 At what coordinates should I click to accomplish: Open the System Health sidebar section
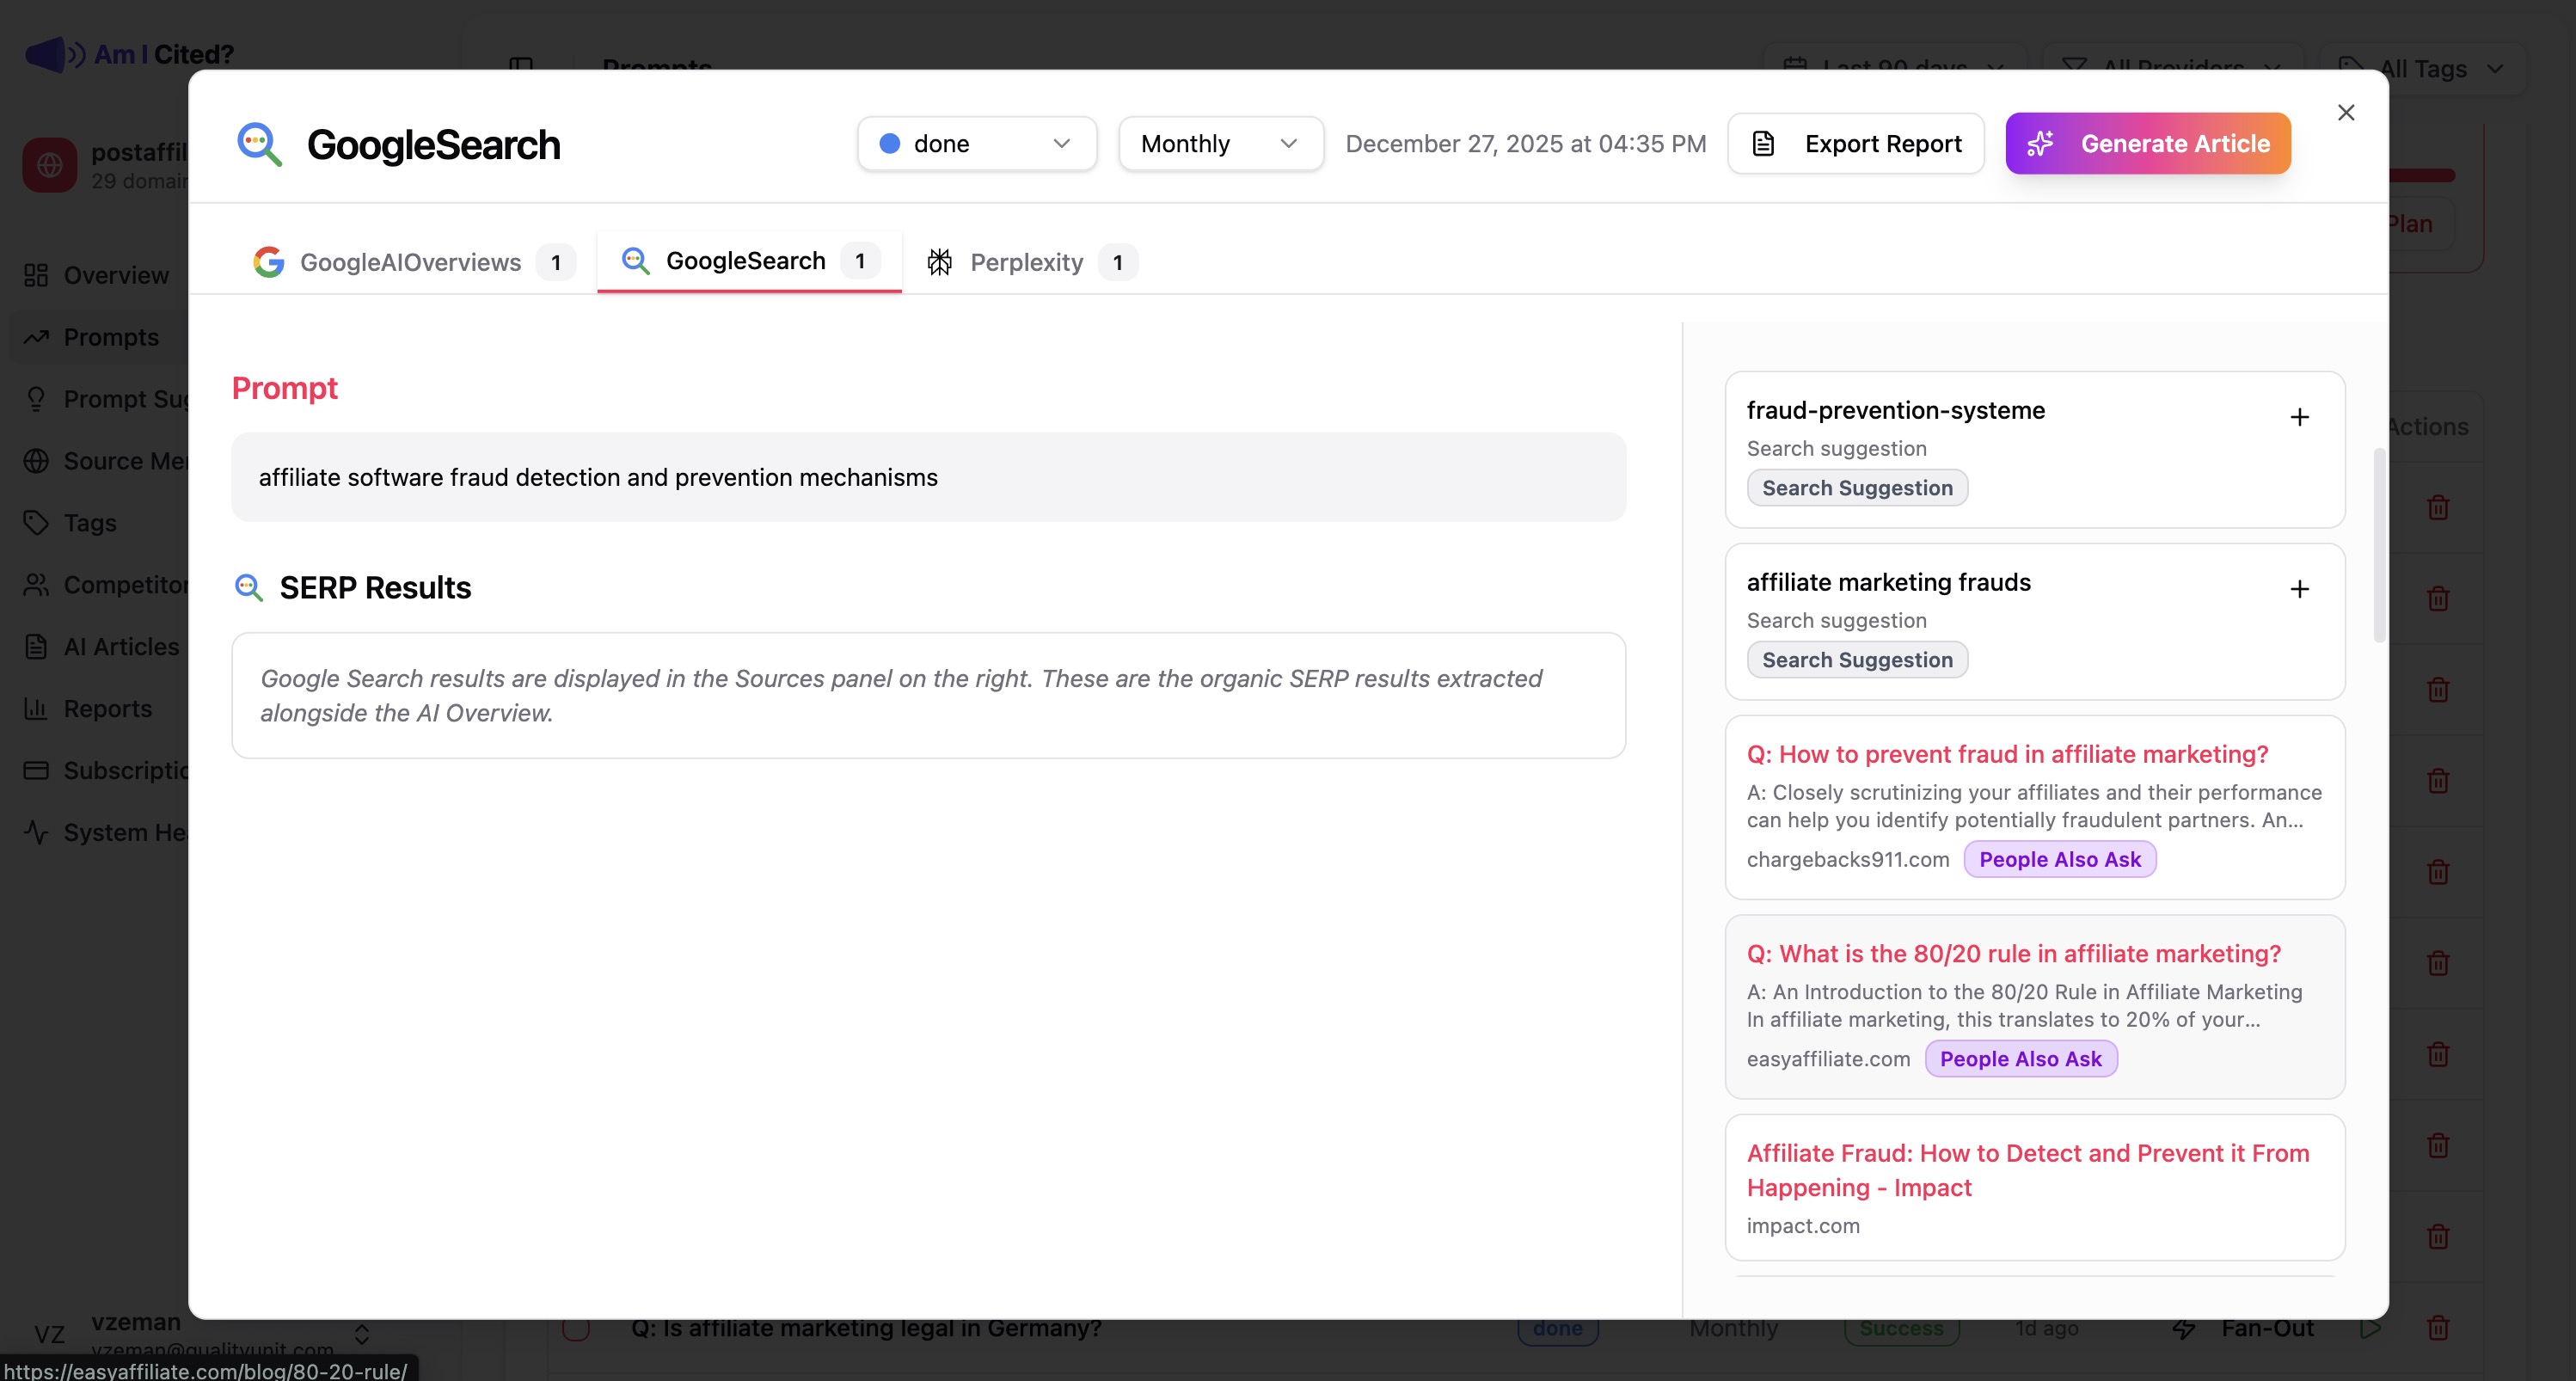coord(120,831)
